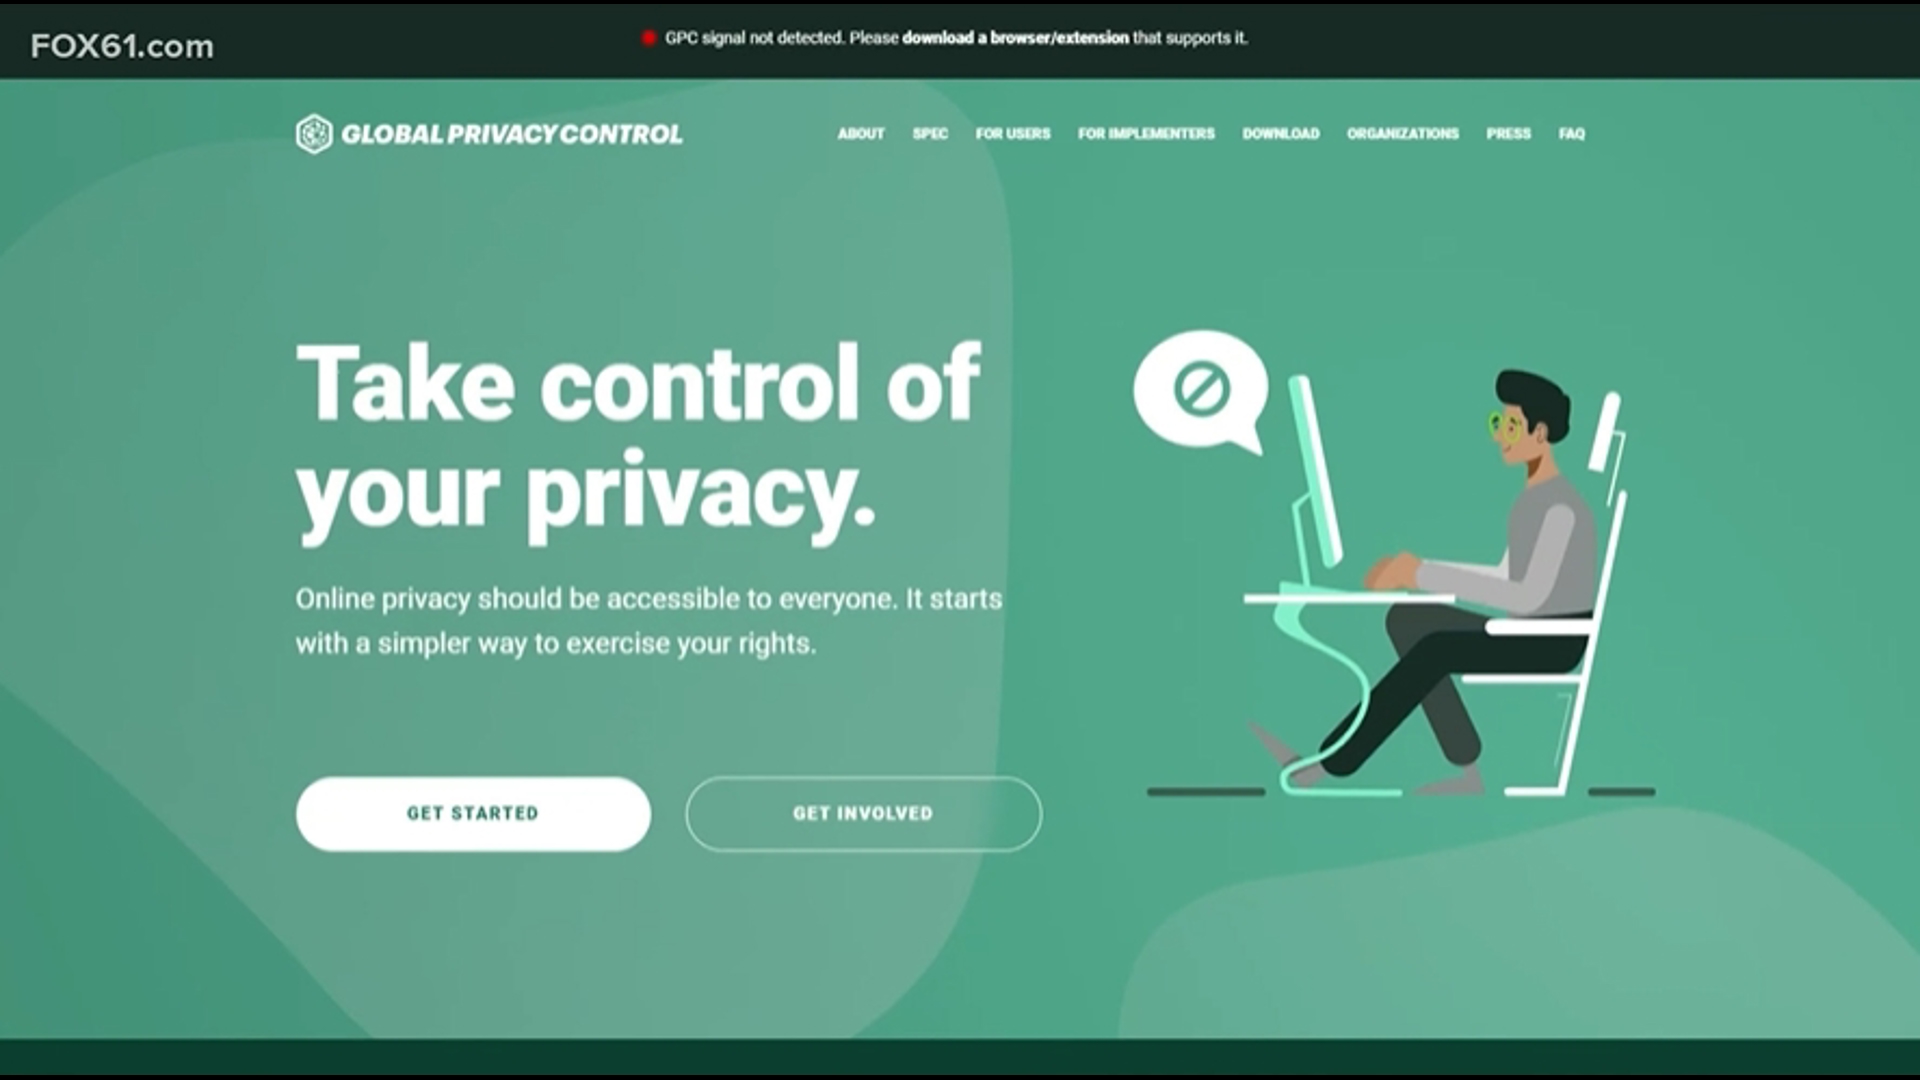Expand the ORGANIZATIONS dropdown menu
This screenshot has height=1080, width=1920.
coord(1404,133)
